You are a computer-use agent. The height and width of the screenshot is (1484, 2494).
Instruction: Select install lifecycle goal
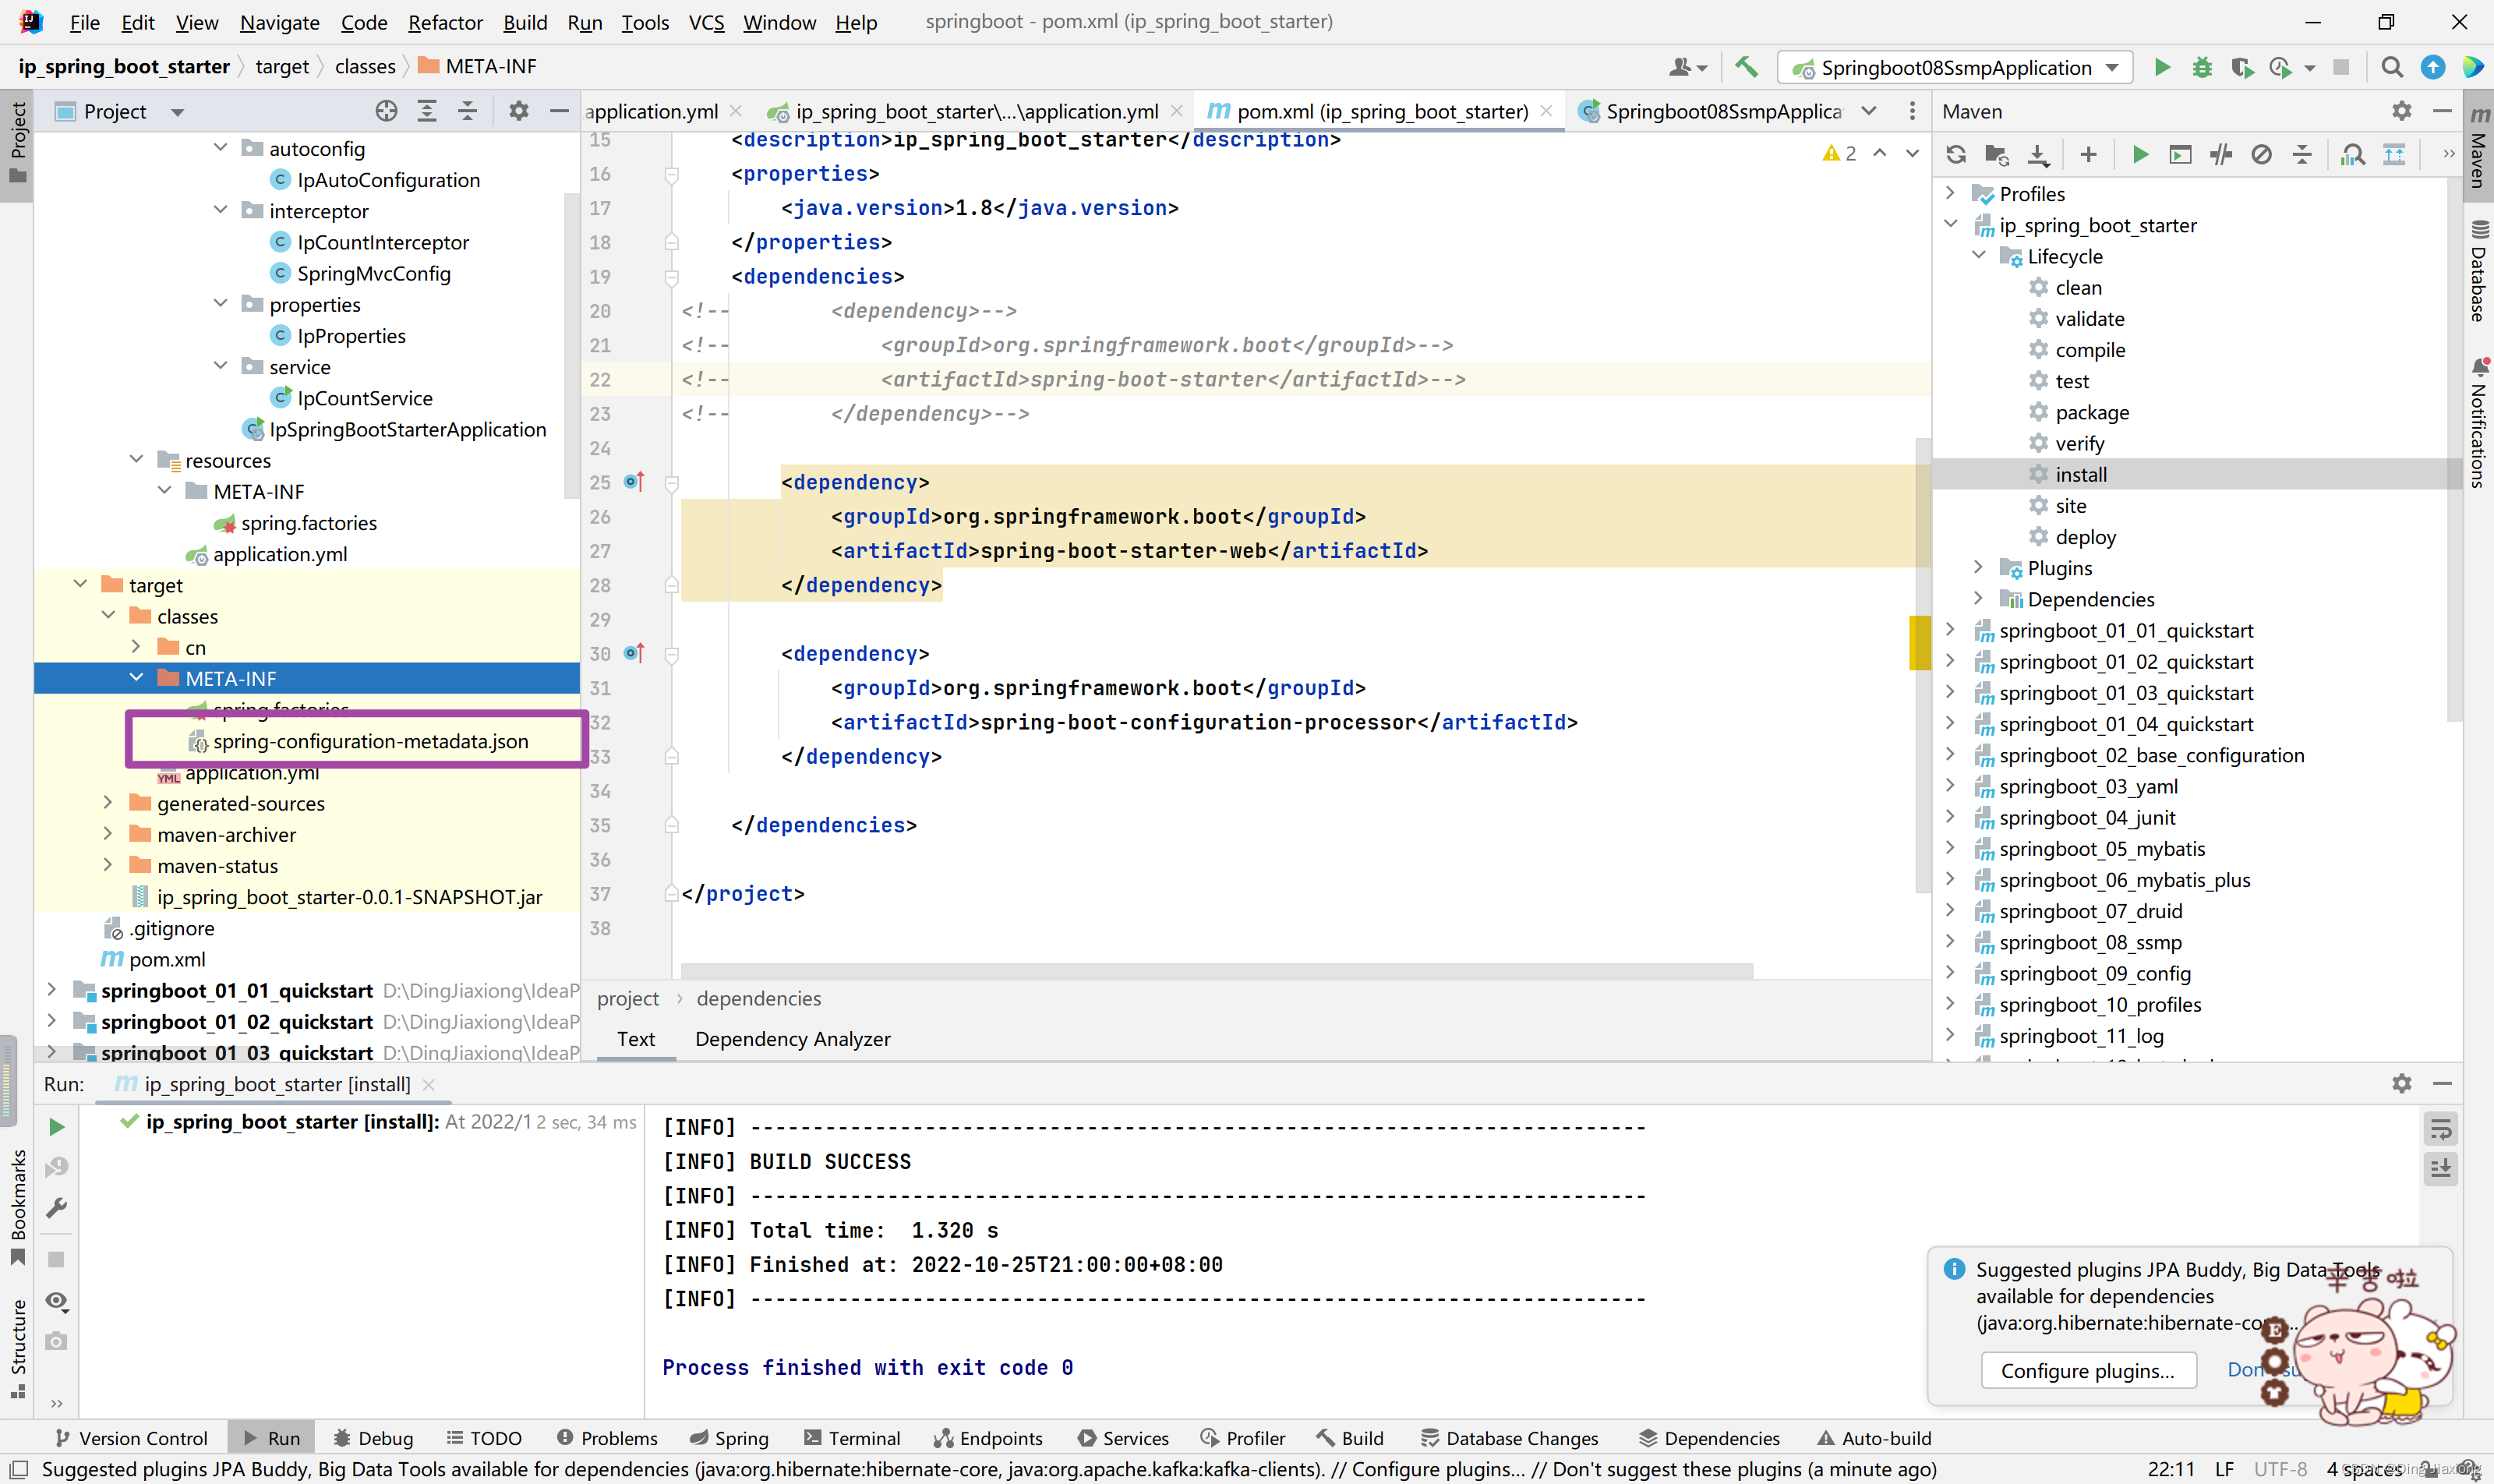pos(2081,474)
